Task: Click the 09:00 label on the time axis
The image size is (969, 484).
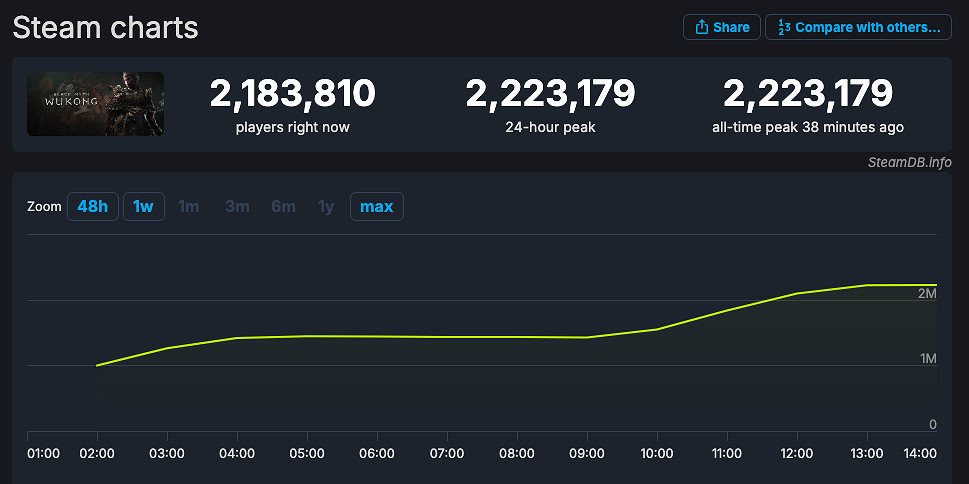Action: (x=586, y=453)
